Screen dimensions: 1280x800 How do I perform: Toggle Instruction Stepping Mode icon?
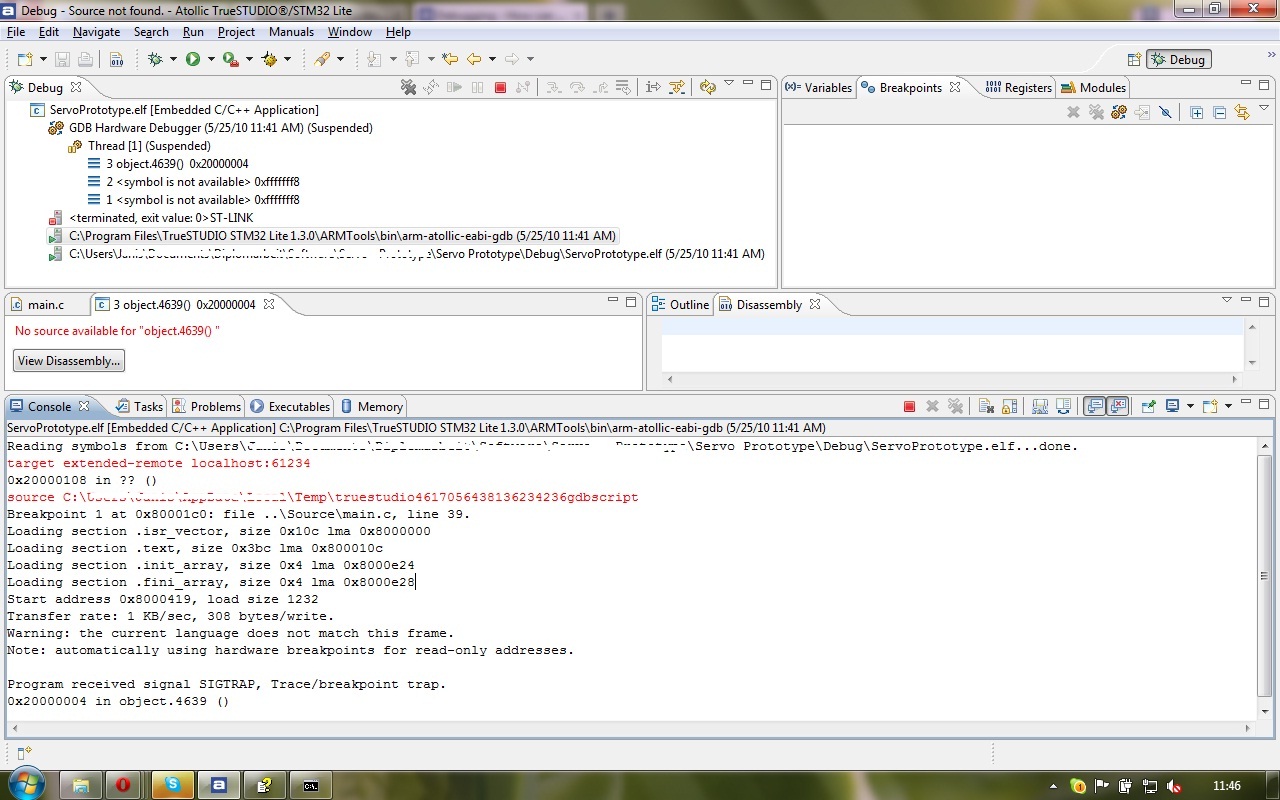(653, 87)
